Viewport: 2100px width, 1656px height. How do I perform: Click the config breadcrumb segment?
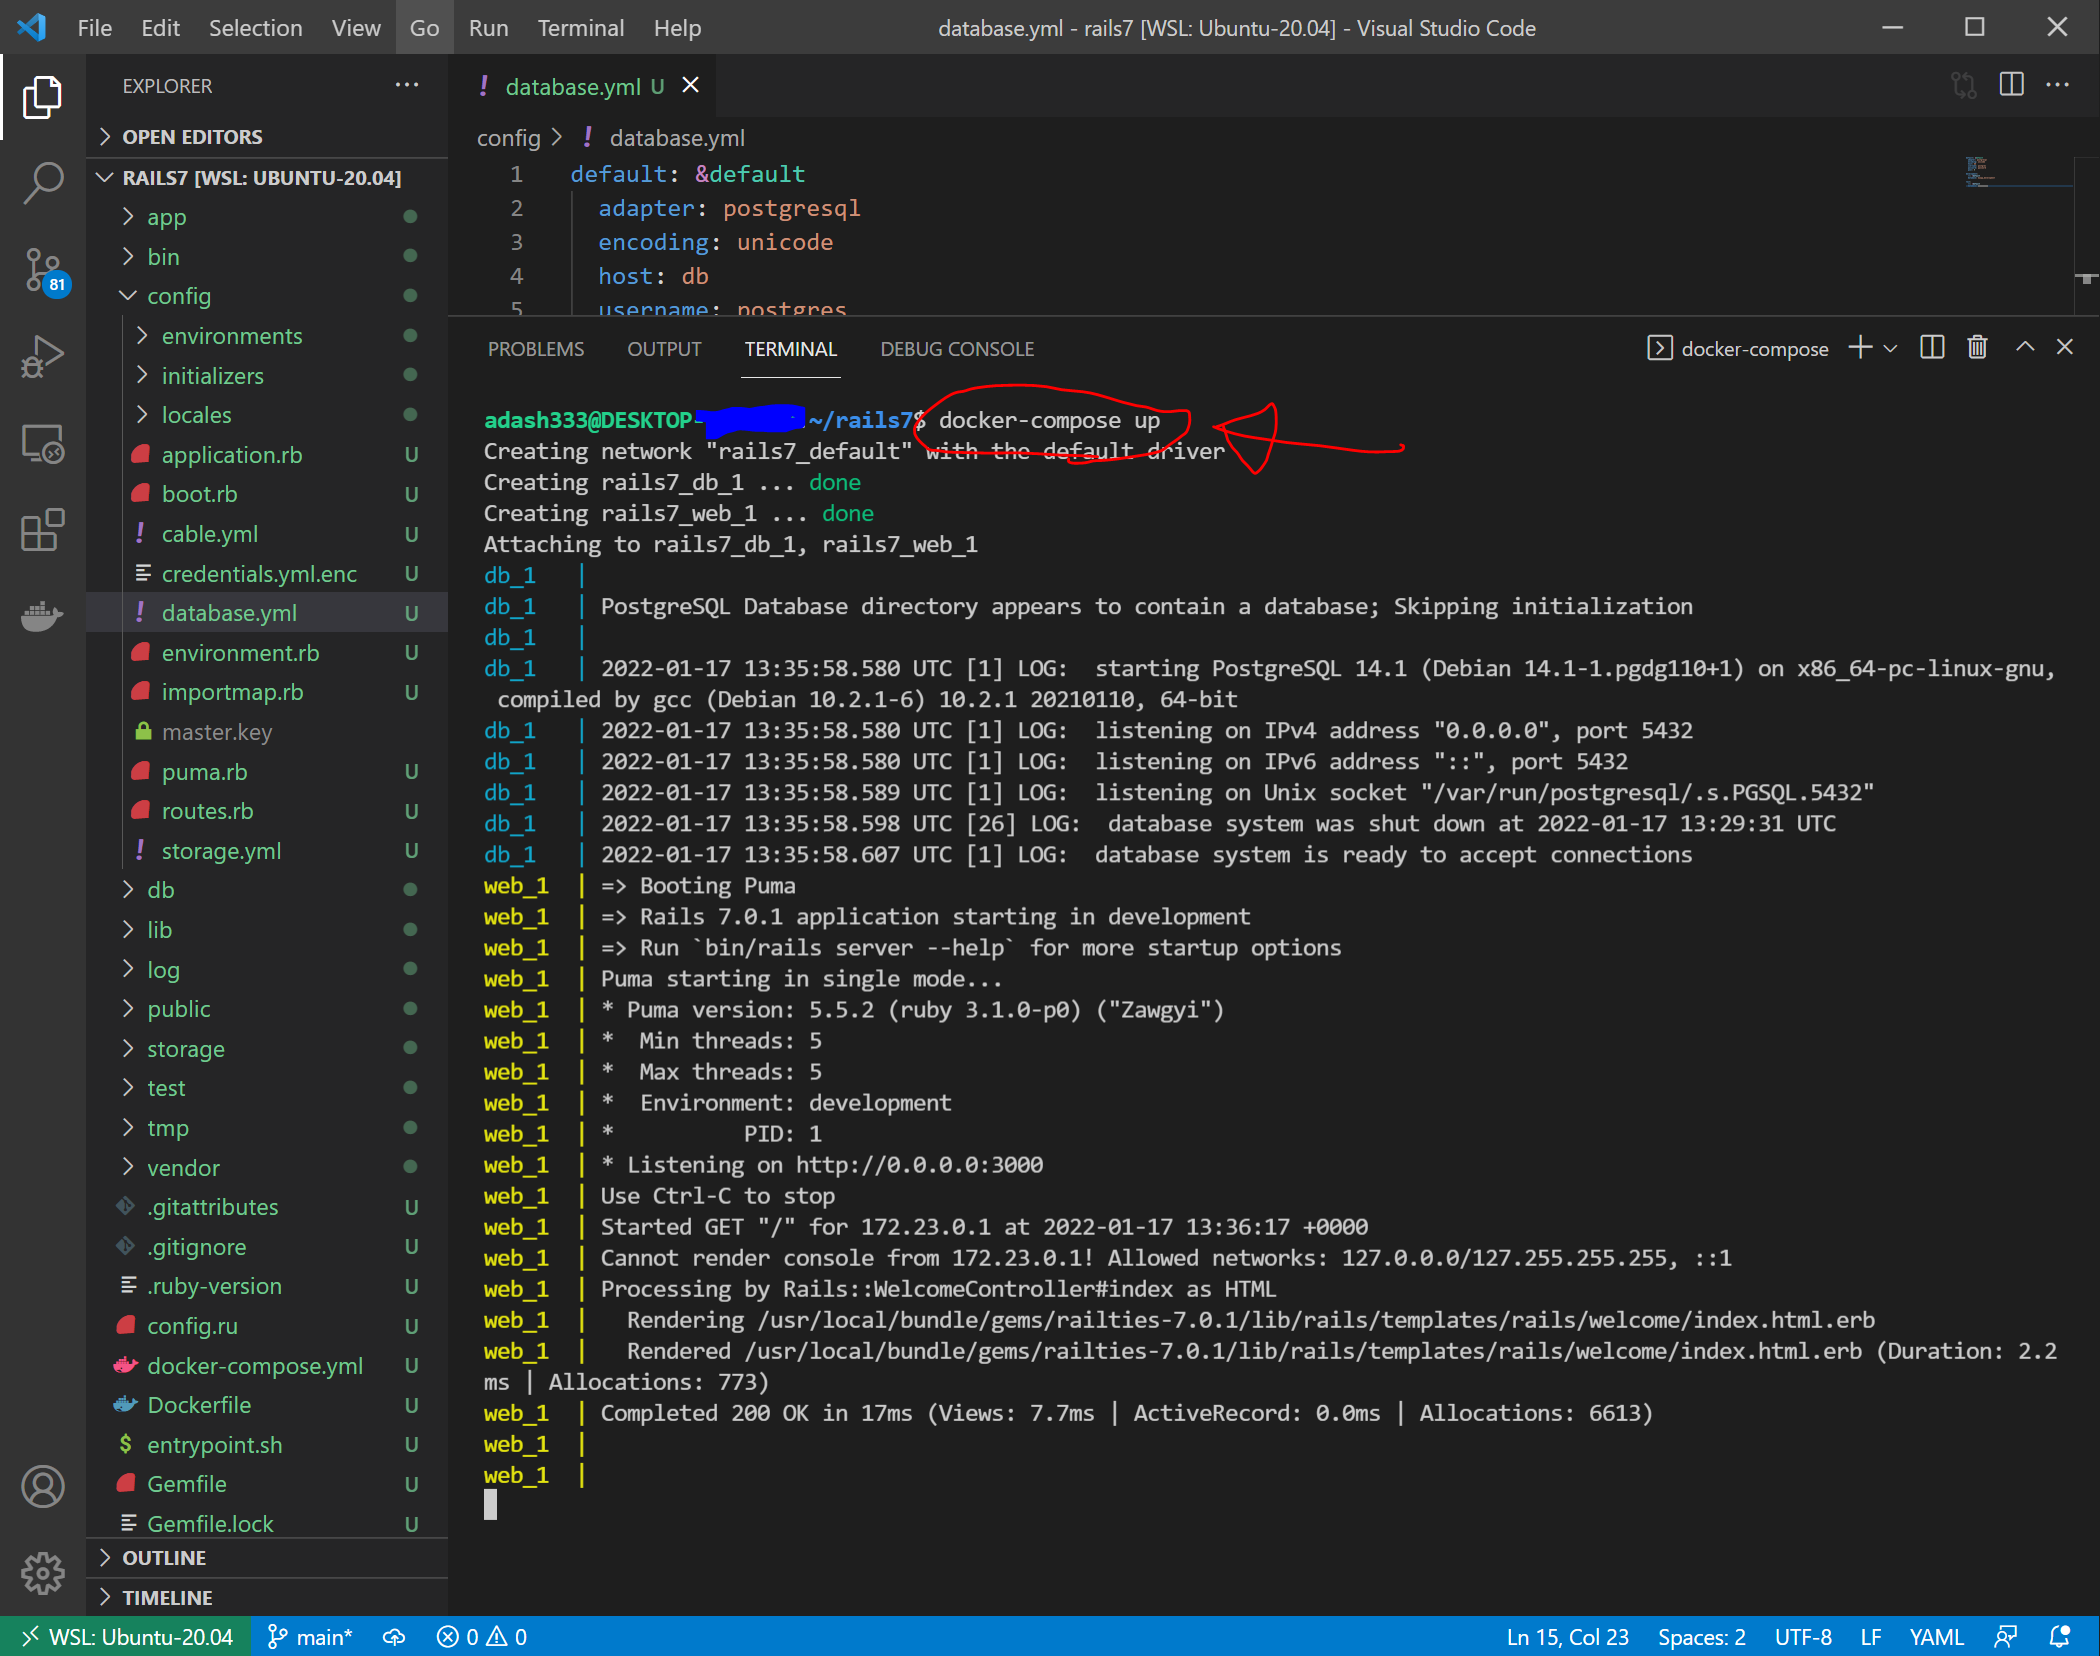508,138
